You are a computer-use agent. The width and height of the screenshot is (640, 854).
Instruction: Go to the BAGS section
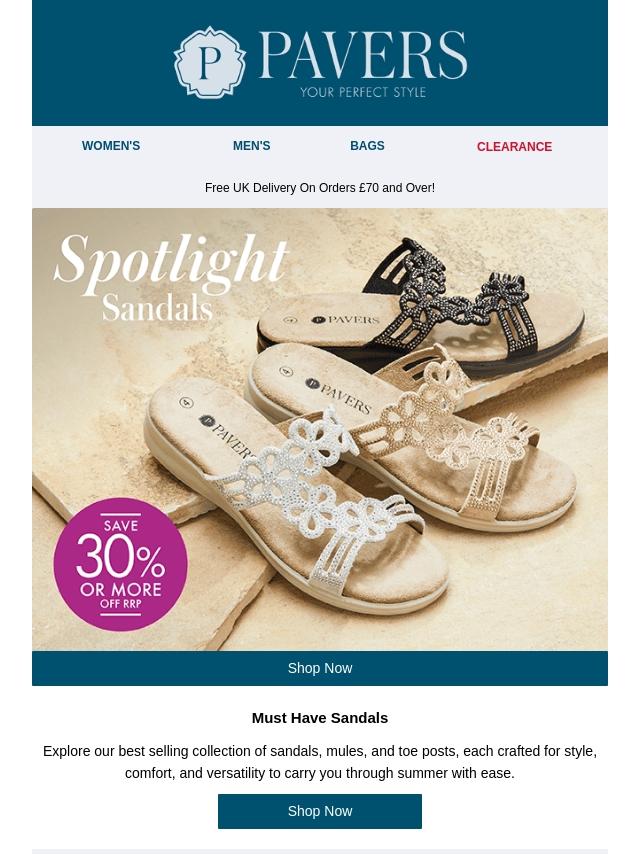pos(367,146)
